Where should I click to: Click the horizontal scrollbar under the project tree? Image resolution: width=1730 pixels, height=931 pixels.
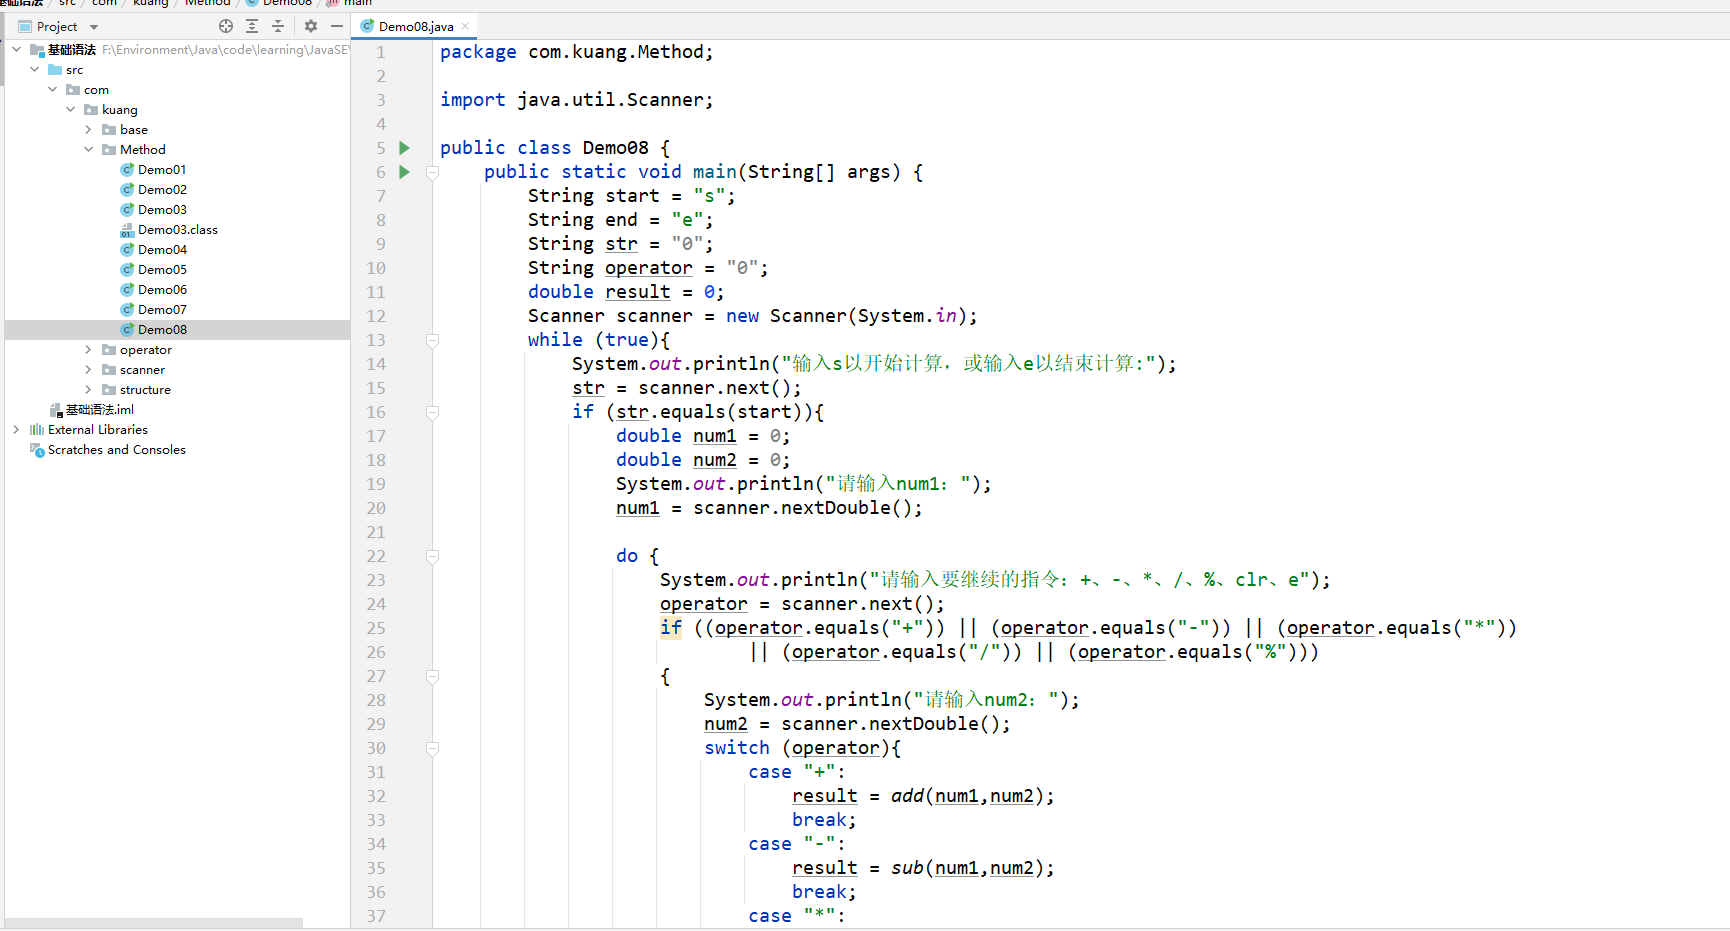[154, 923]
